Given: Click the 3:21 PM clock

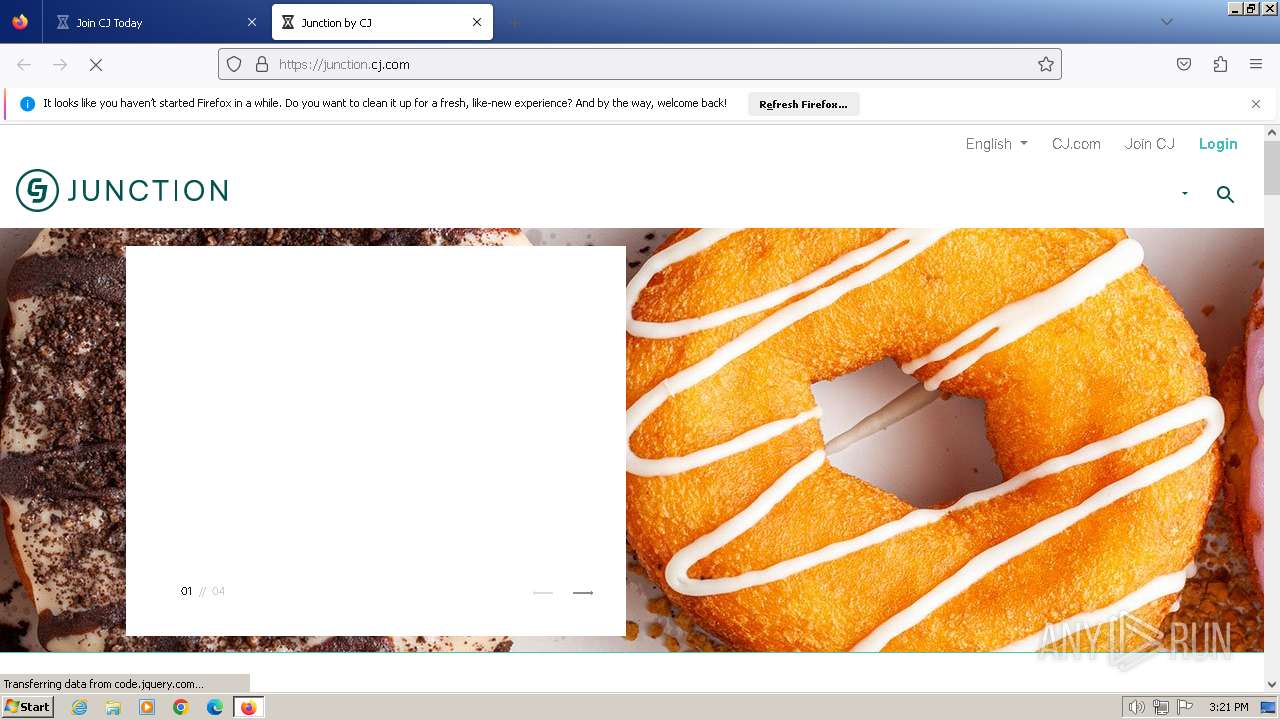Looking at the screenshot, I should pyautogui.click(x=1228, y=707).
